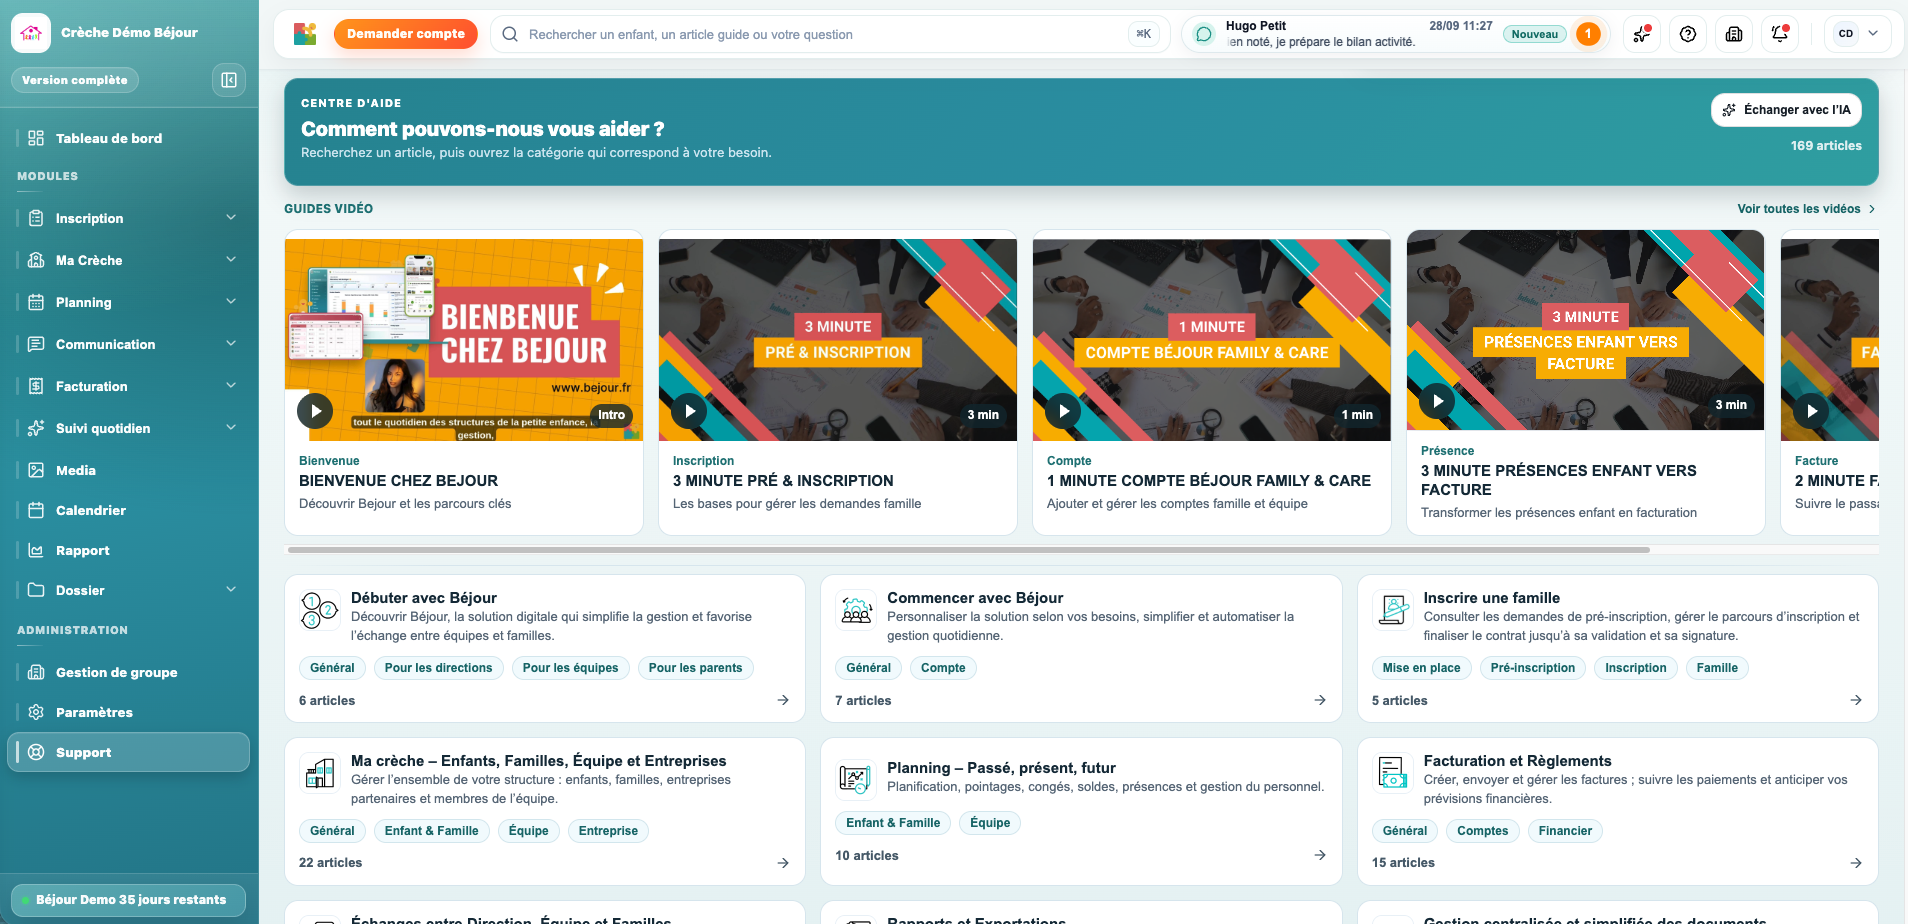Open Voir toutes les vidéos link

pos(1806,209)
